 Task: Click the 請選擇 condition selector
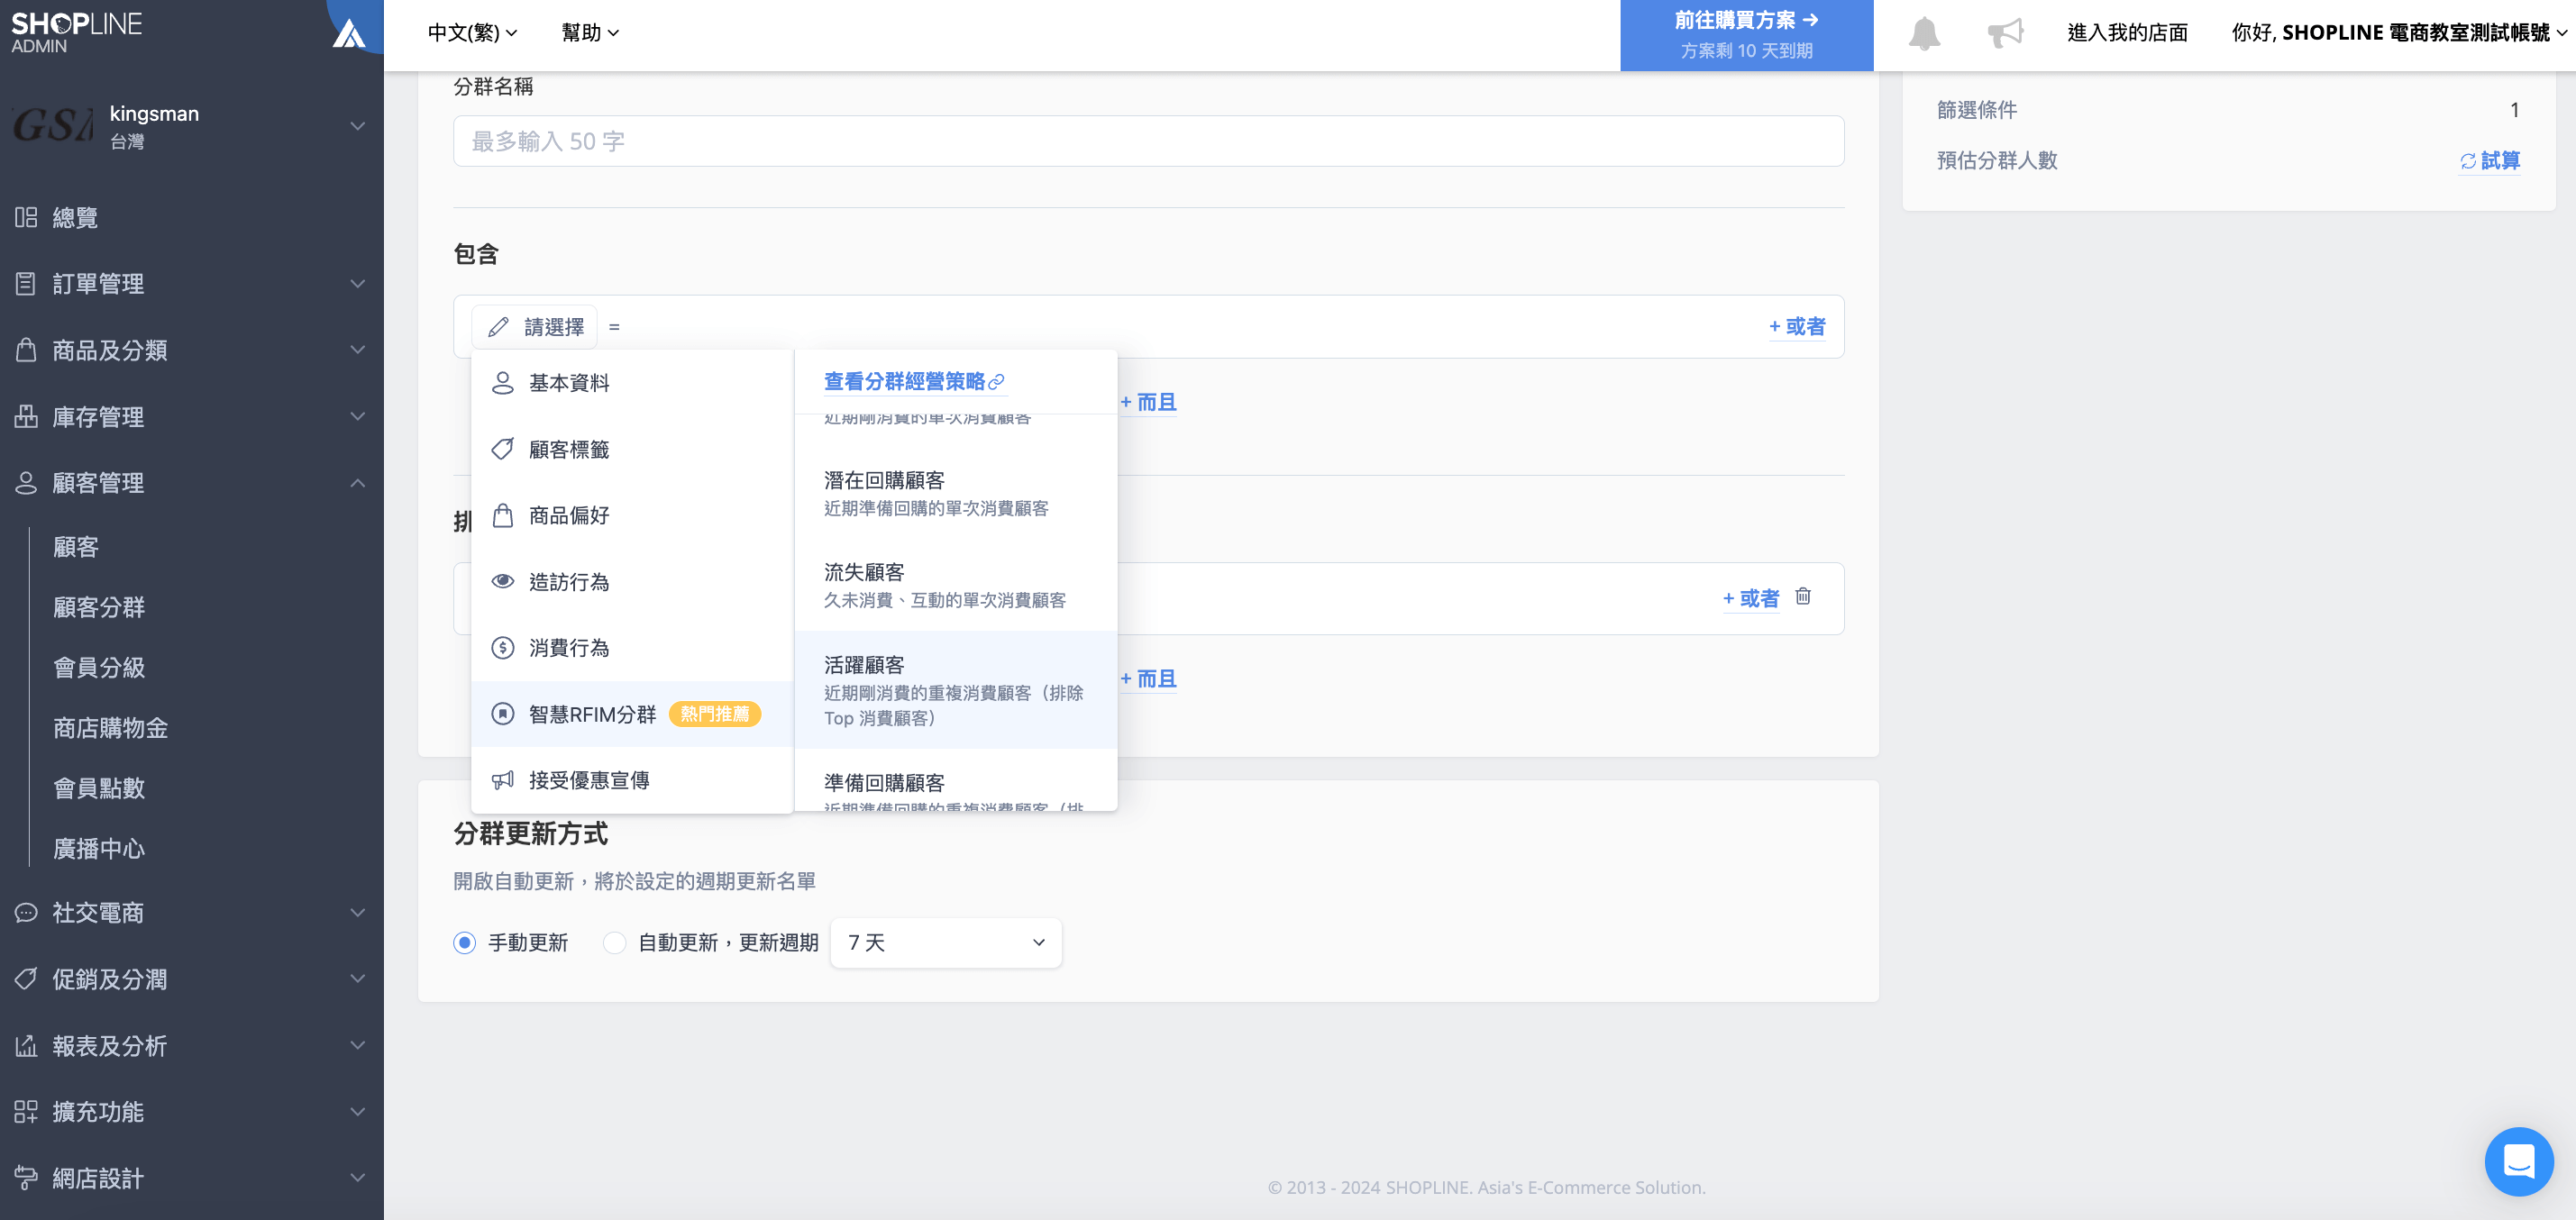pos(534,327)
